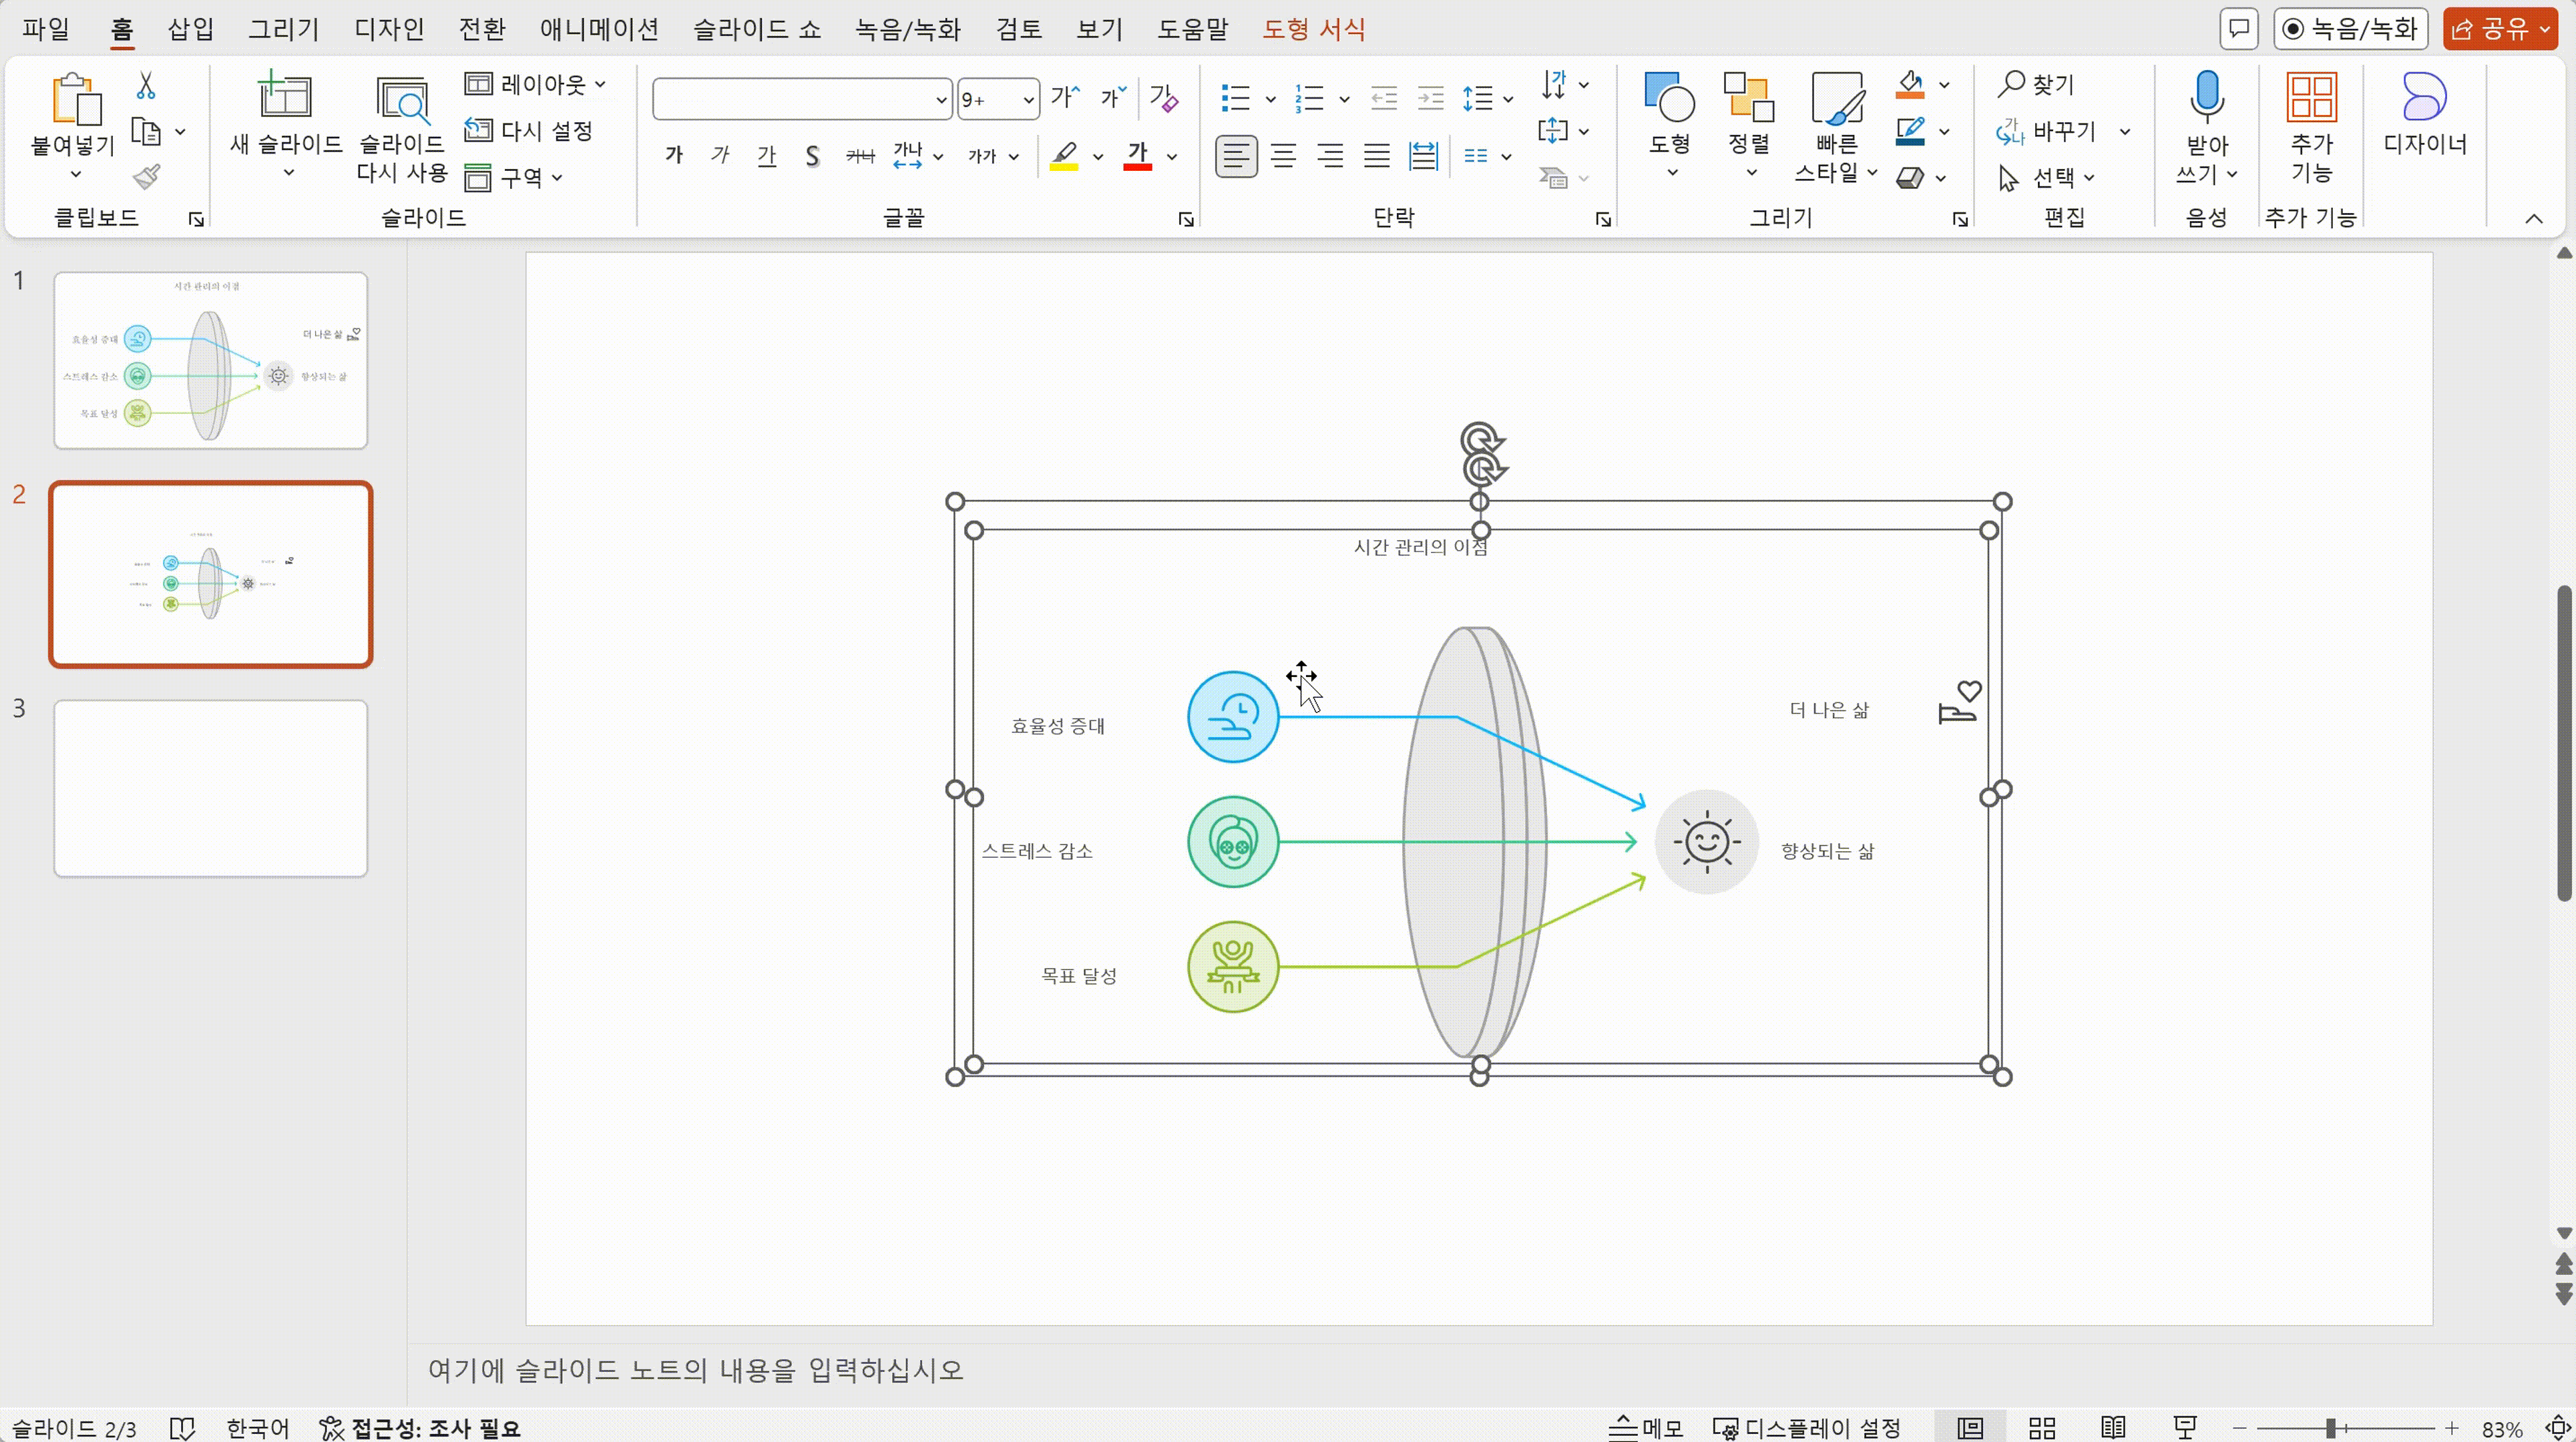This screenshot has width=2576, height=1442.
Task: Open the font name combo box
Action: [802, 99]
